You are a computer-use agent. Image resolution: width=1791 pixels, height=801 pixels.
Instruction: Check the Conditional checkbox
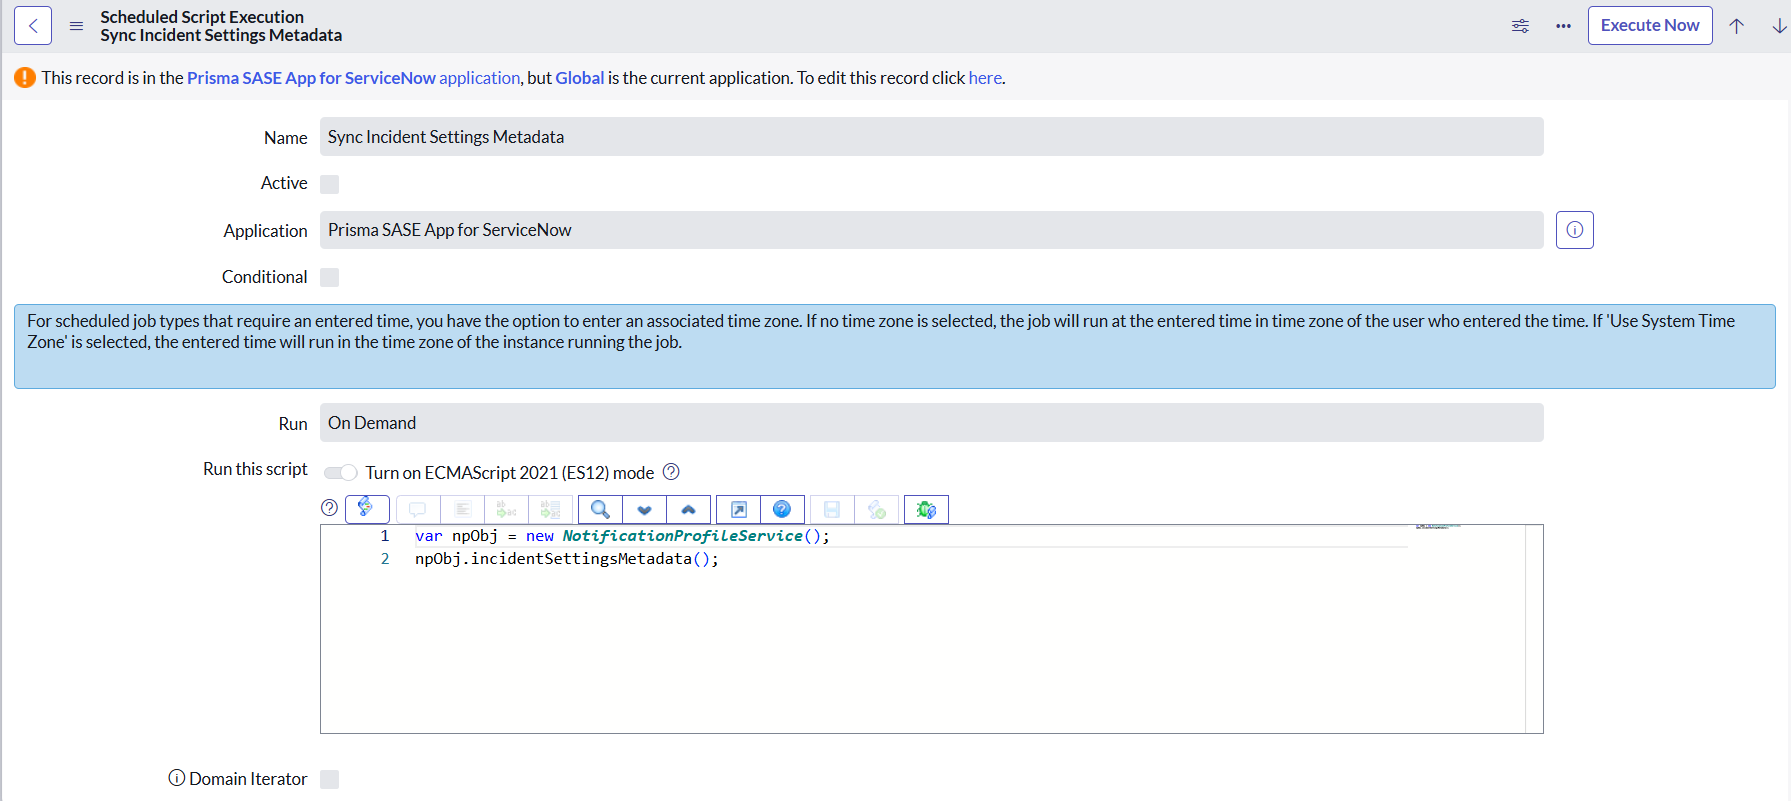click(x=329, y=277)
